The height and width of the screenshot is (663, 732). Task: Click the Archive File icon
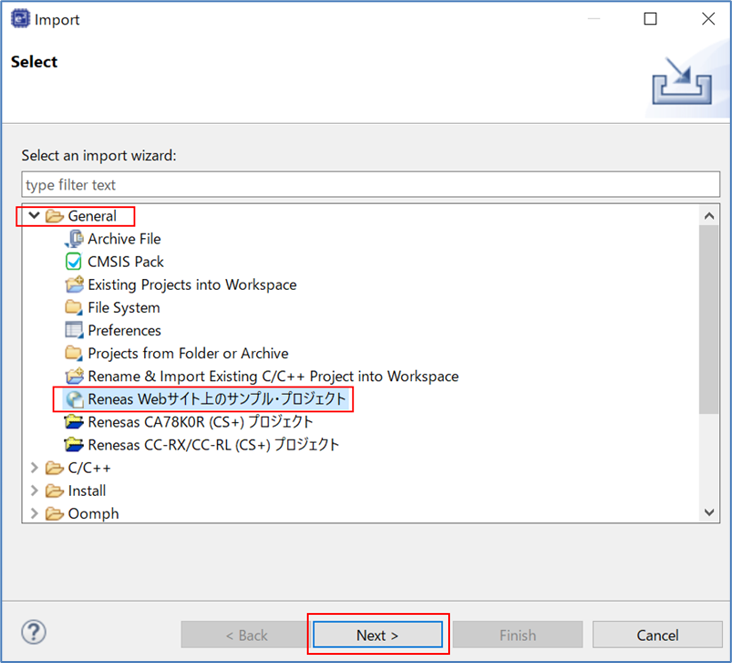point(74,239)
